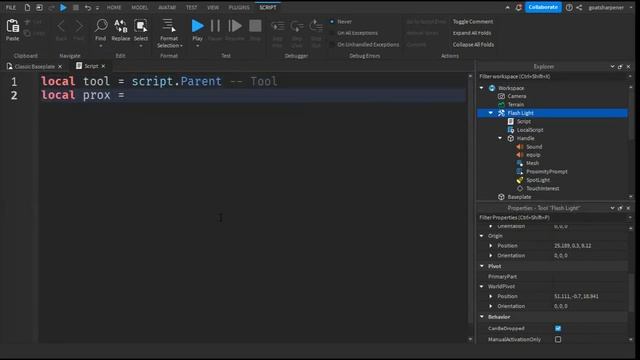The image size is (640, 360).
Task: Switch to the VIEW ribbon tab
Action: 213,7
